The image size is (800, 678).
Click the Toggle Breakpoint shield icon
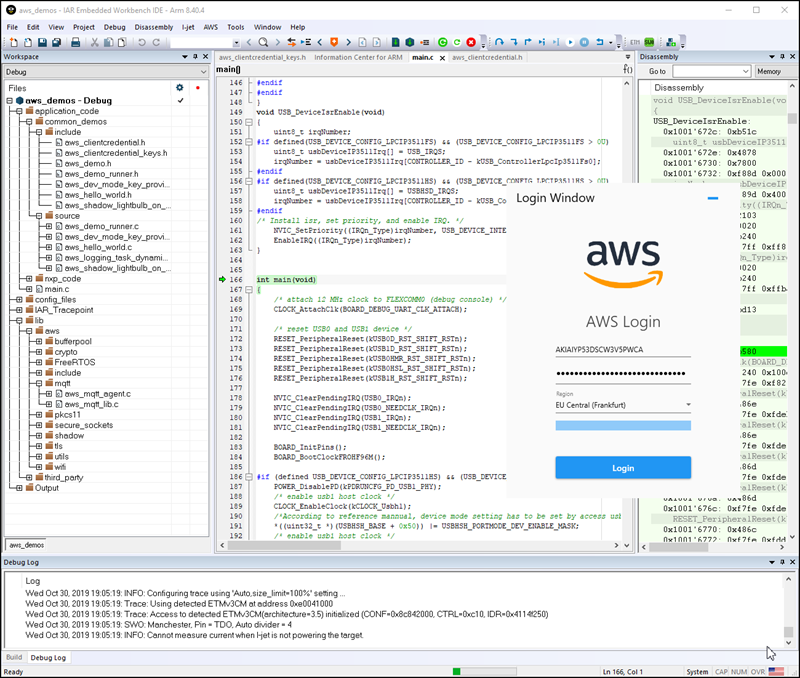tap(334, 43)
